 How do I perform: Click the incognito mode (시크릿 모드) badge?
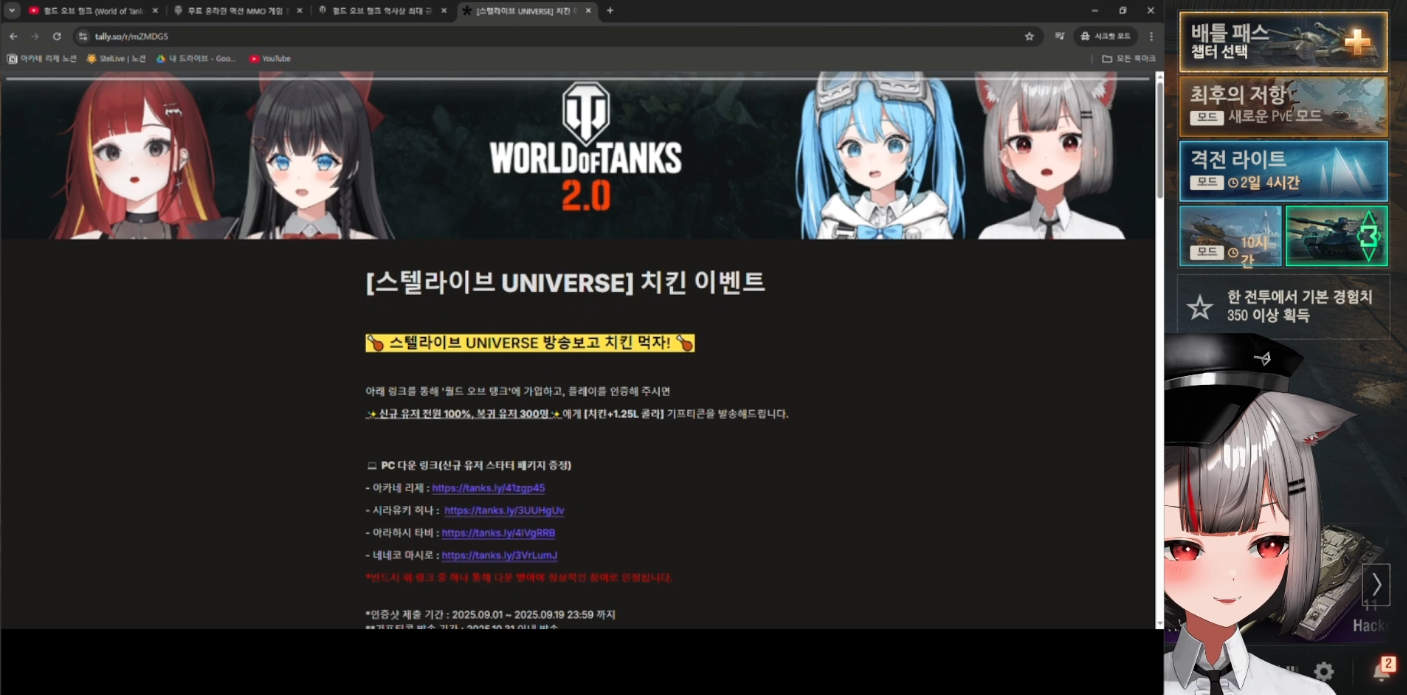pos(1104,36)
